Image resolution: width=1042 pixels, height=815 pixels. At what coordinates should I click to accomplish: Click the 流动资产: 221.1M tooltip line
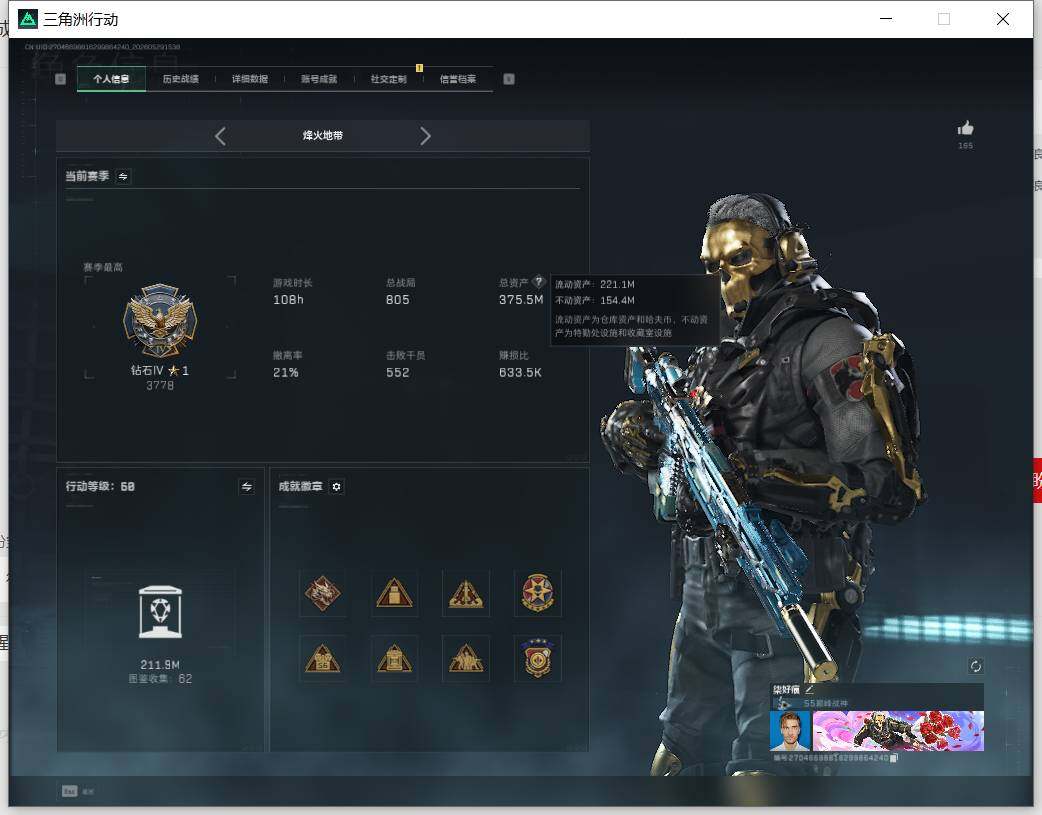(x=595, y=284)
